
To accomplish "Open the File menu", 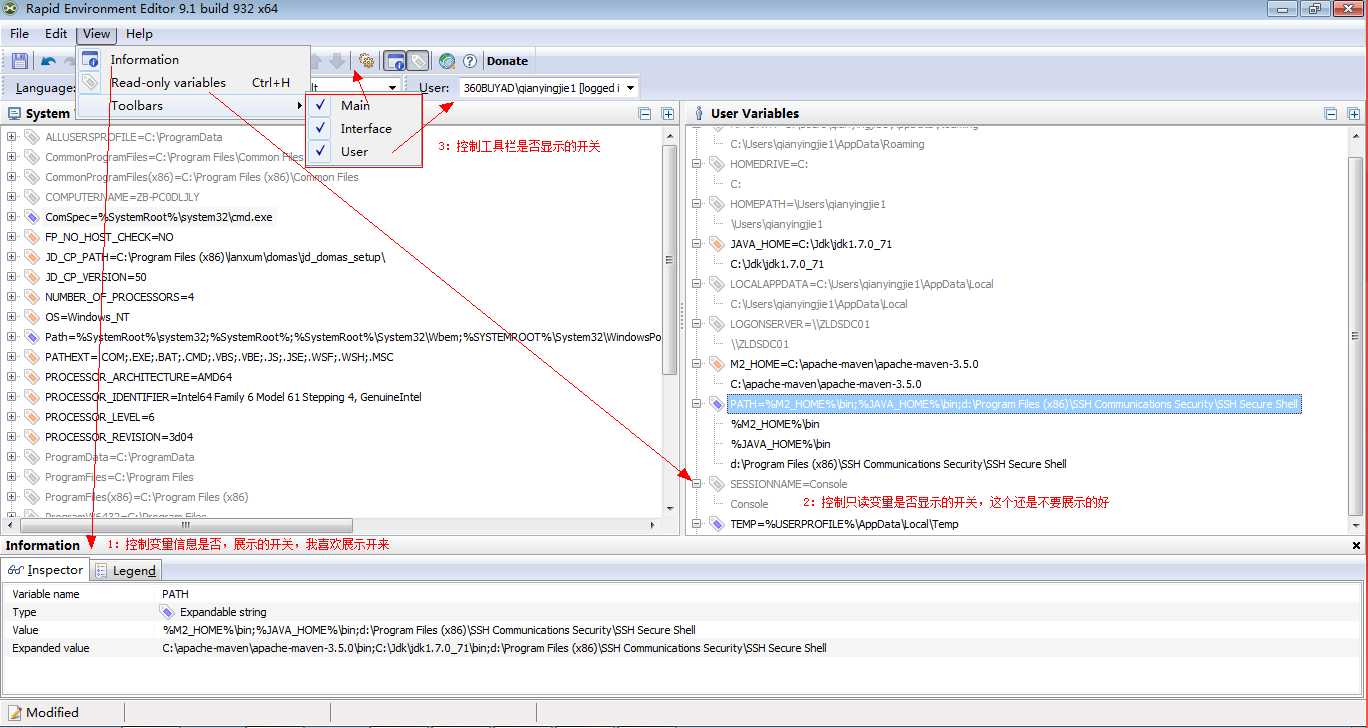I will pyautogui.click(x=20, y=34).
